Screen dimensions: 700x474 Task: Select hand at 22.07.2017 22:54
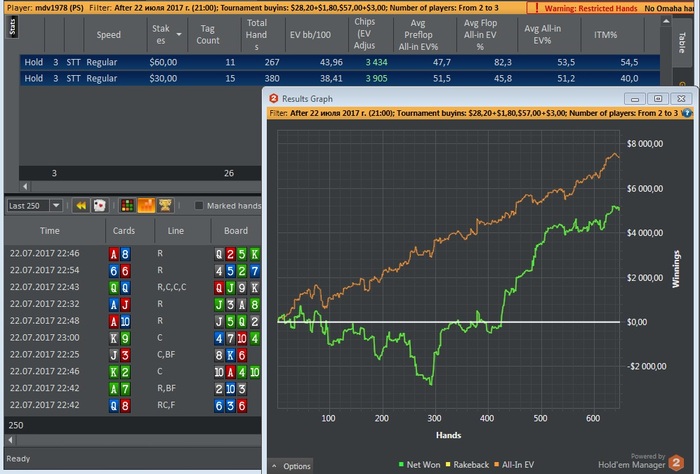pos(133,270)
